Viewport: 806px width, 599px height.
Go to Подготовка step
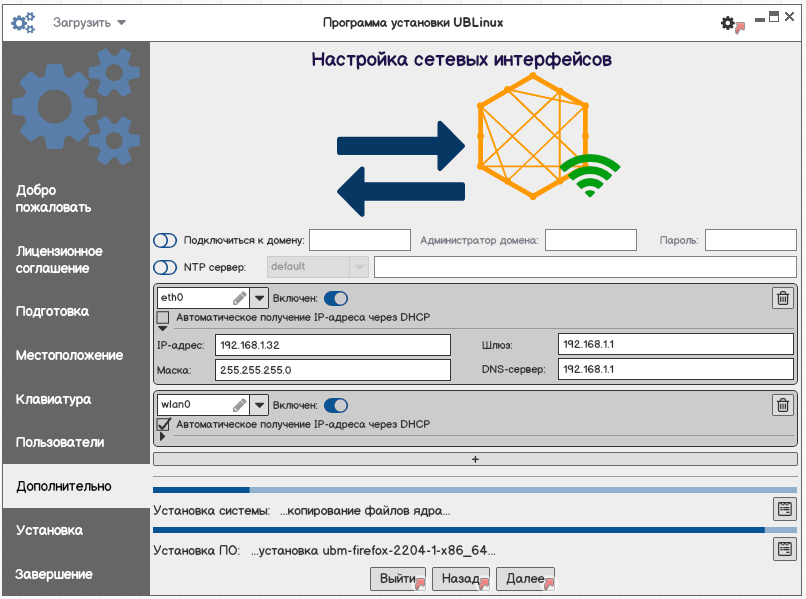tap(52, 311)
